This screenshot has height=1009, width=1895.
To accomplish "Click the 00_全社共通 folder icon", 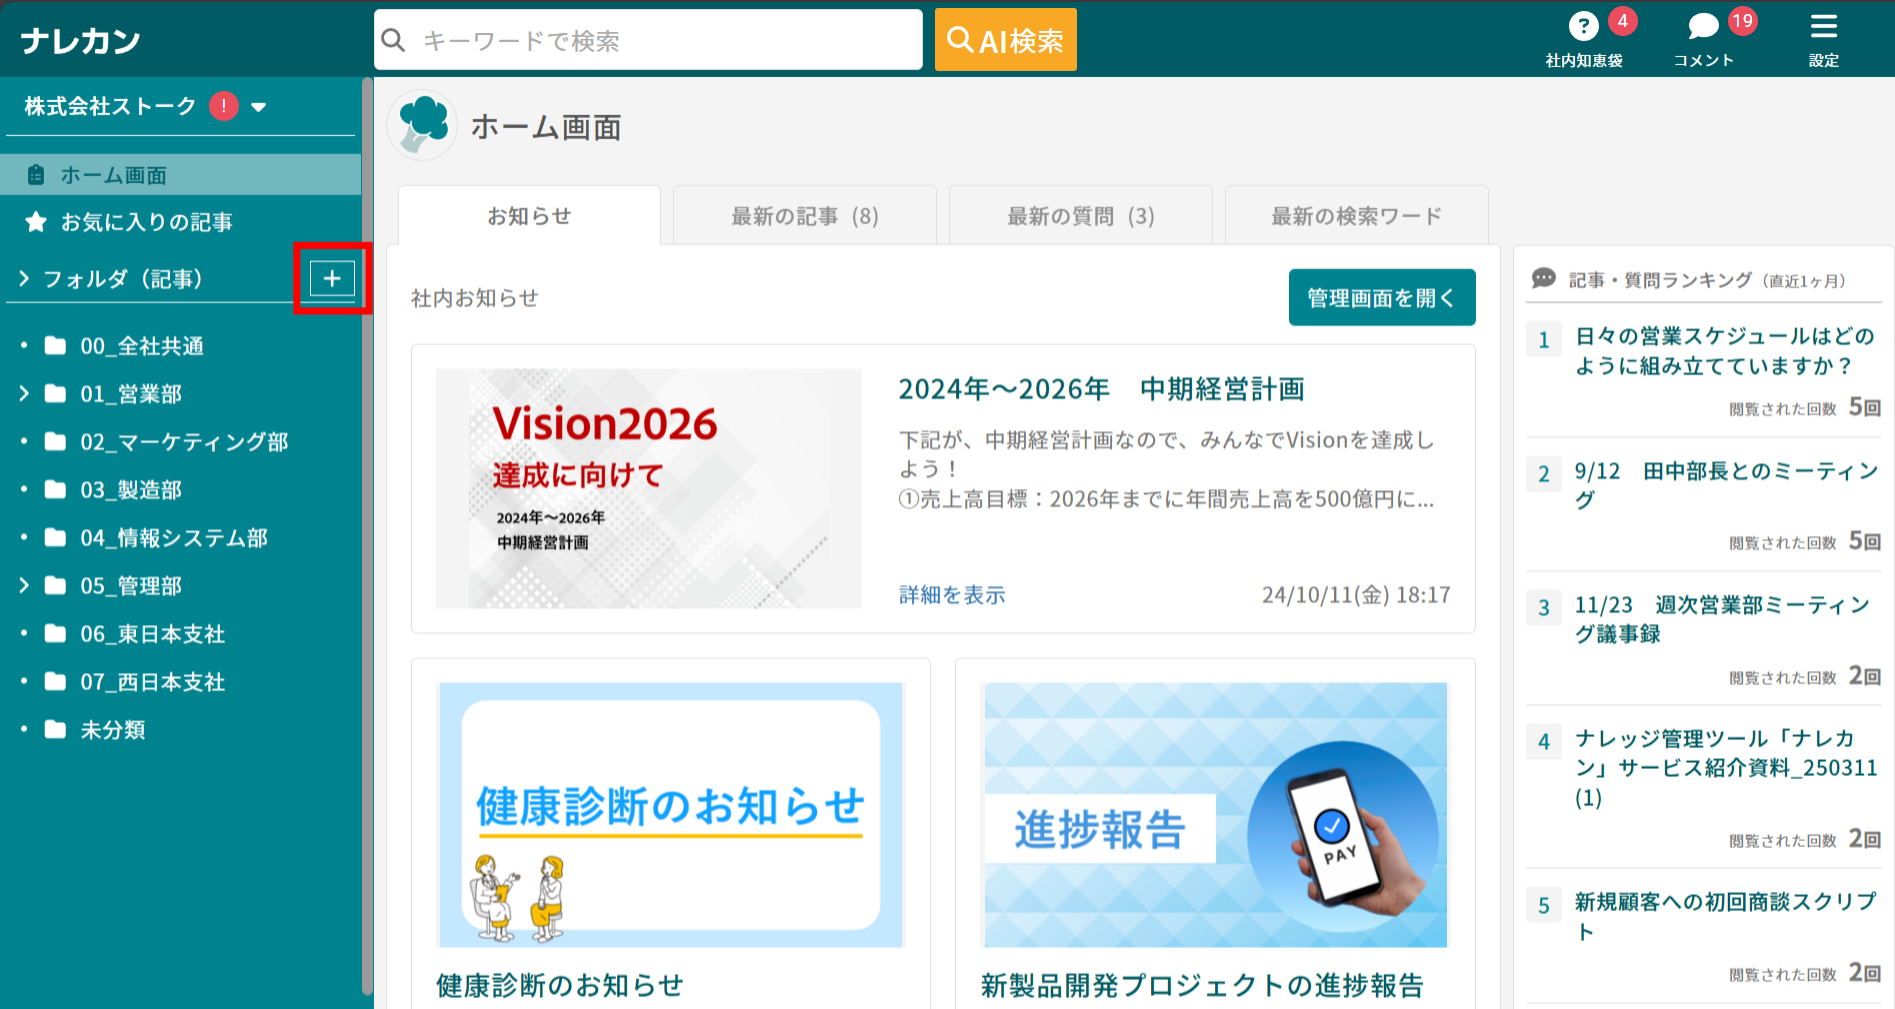I will (56, 346).
